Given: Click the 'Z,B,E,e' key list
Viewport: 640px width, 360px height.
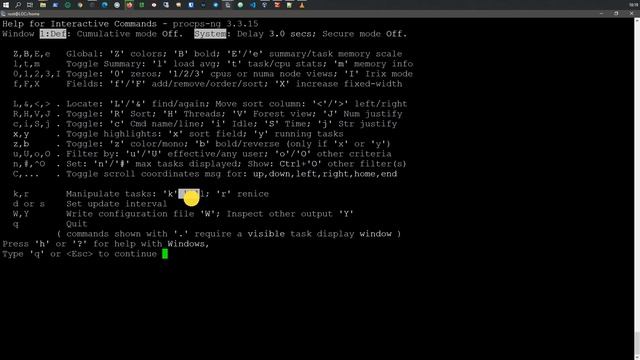Looking at the screenshot, I should coord(32,54).
